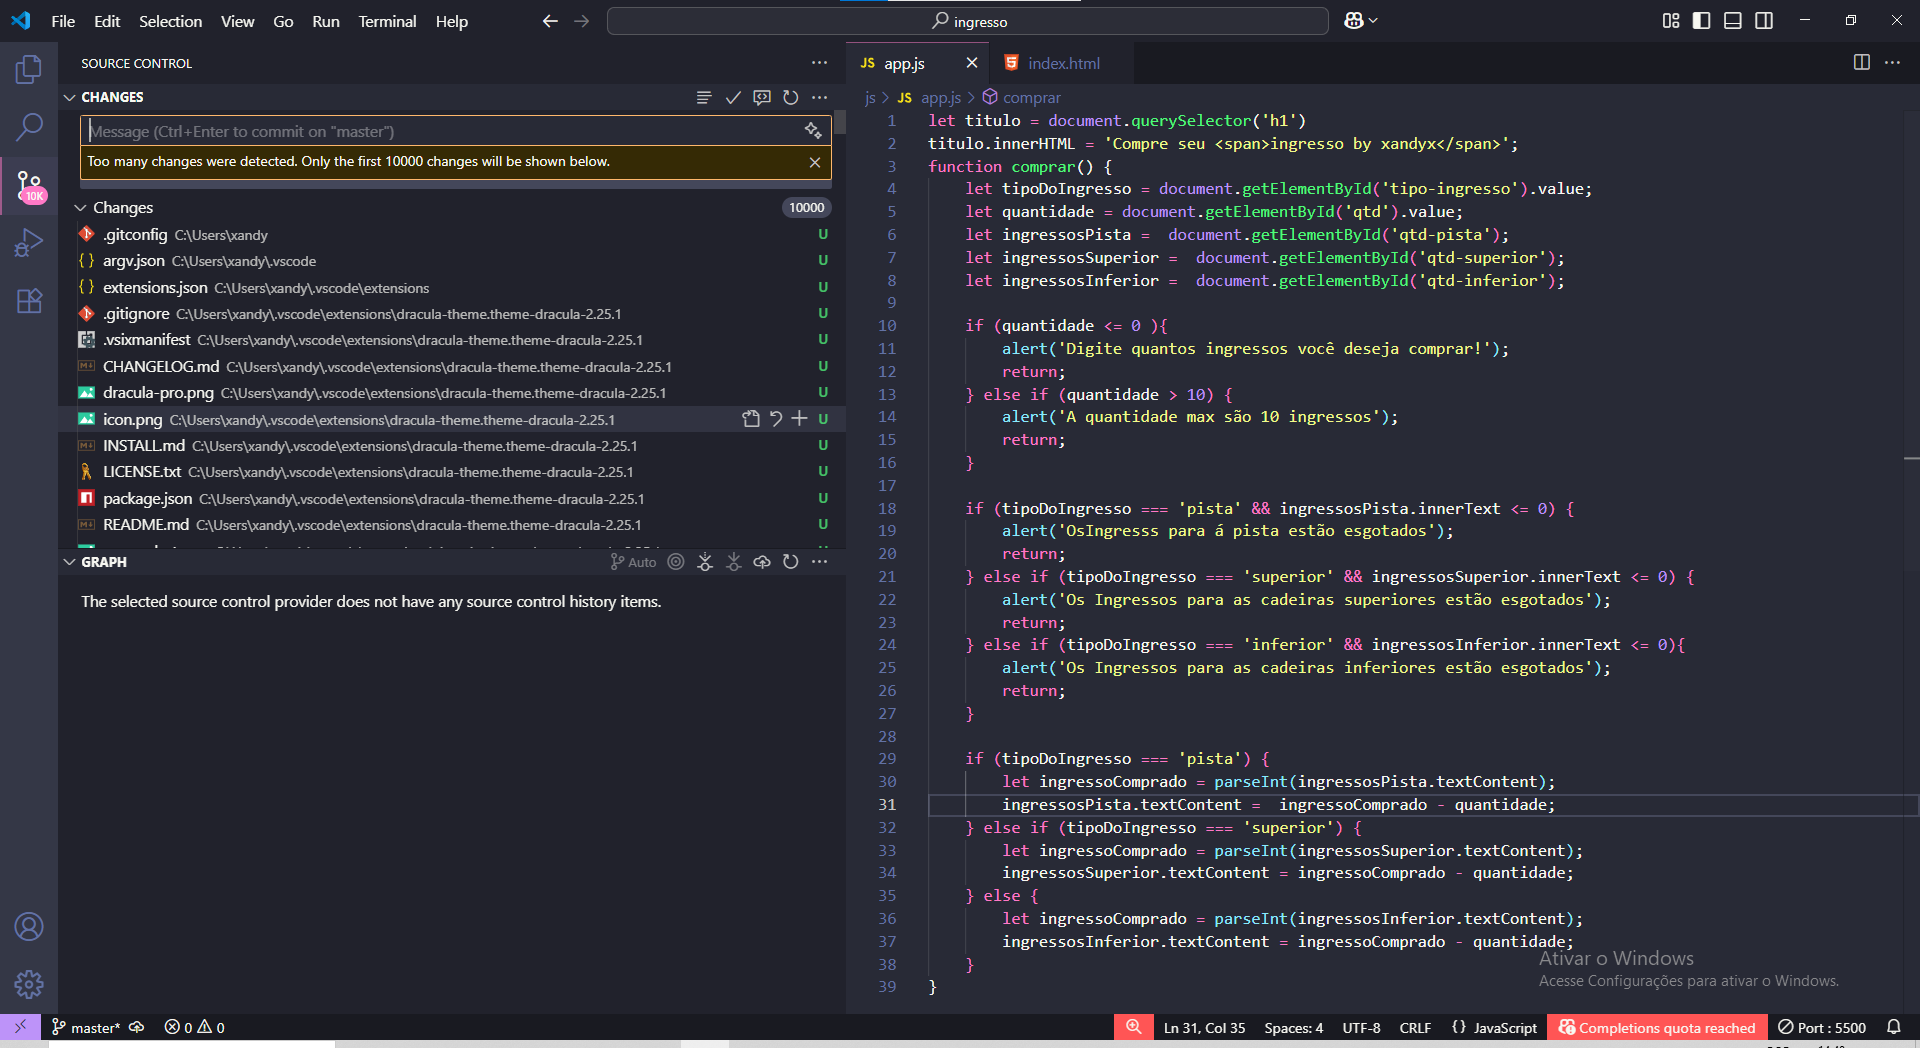Click the Copilot code review icon in Changes header
The image size is (1920, 1048).
click(x=762, y=97)
